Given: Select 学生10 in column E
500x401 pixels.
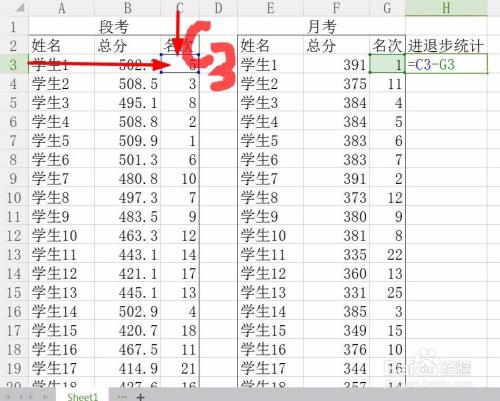Looking at the screenshot, I should 270,235.
